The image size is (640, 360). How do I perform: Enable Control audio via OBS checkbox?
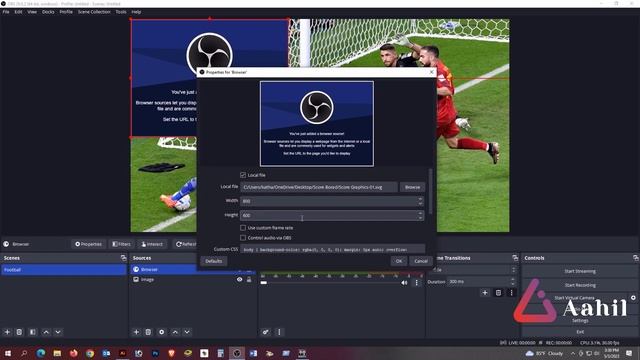243,238
